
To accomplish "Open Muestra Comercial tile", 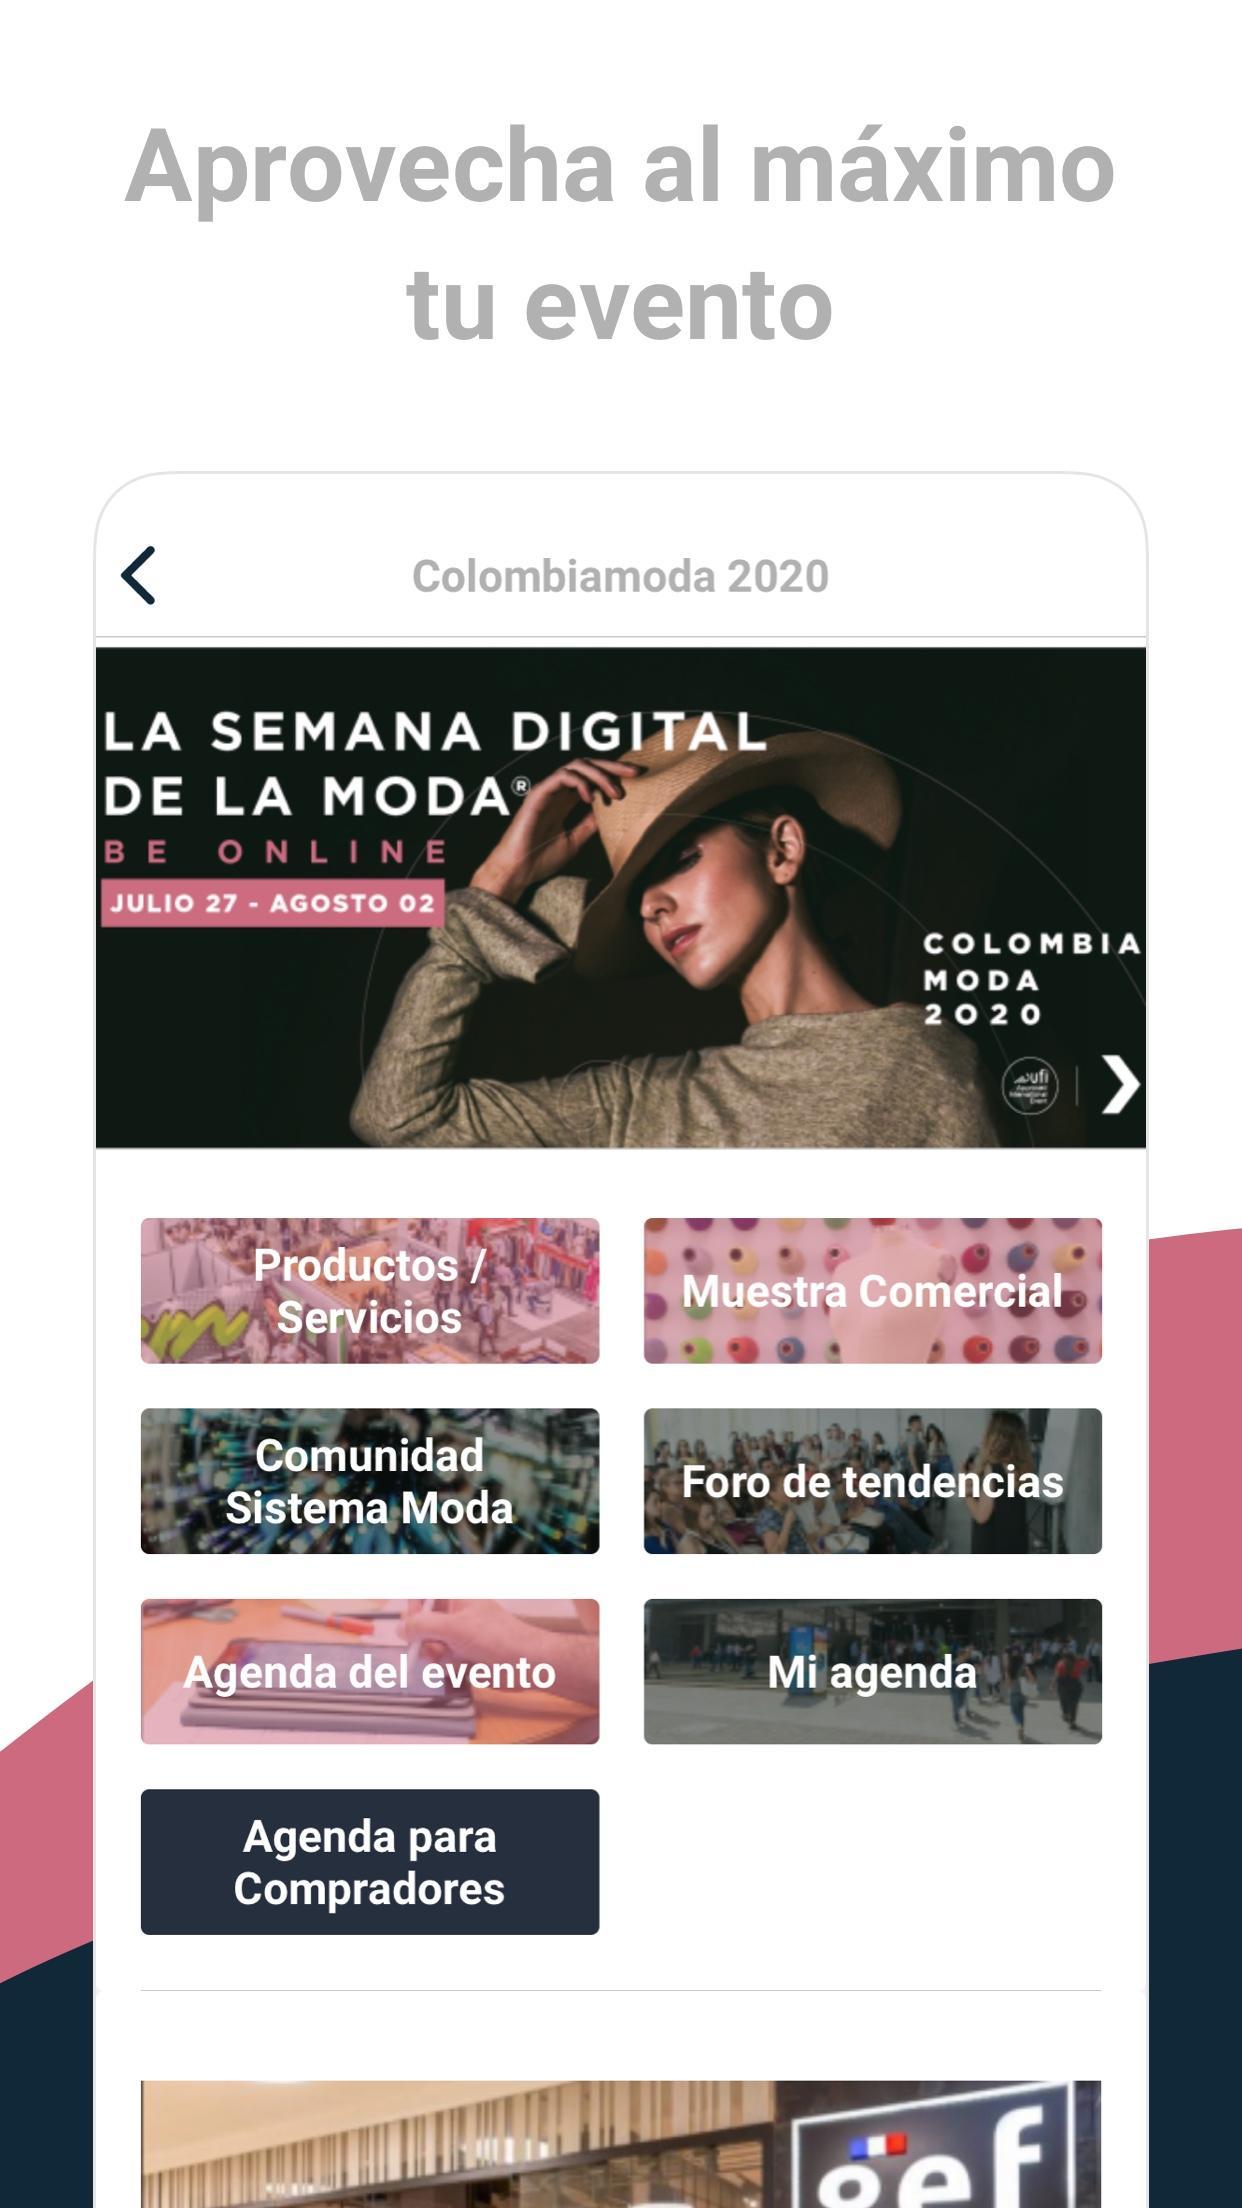I will pyautogui.click(x=873, y=1291).
